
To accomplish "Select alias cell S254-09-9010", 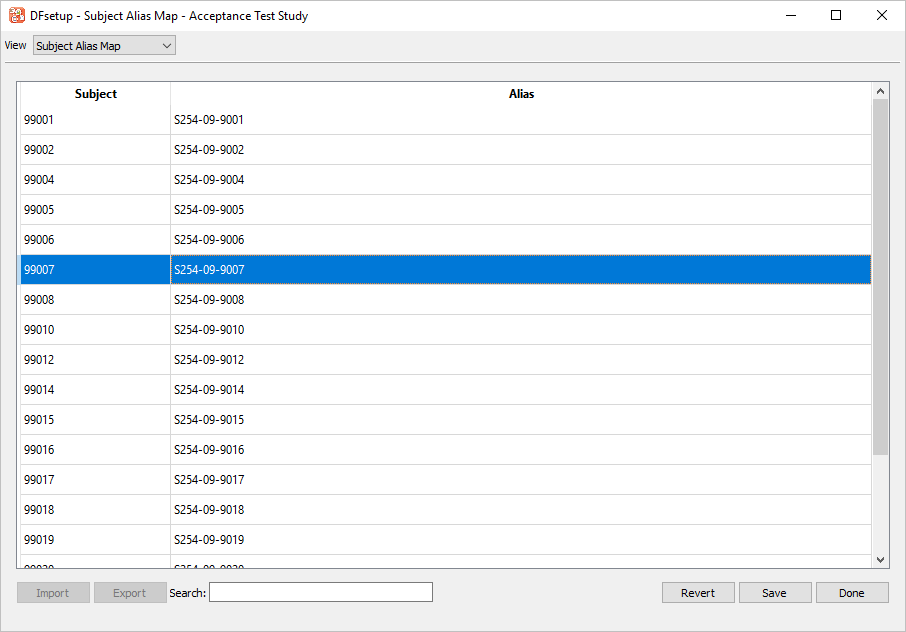I will point(209,330).
